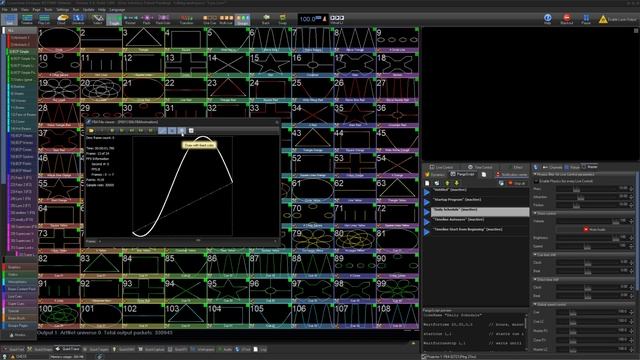This screenshot has width=640, height=360.
Task: Check Enable Physics for every Live Control
Action: click(x=536, y=181)
